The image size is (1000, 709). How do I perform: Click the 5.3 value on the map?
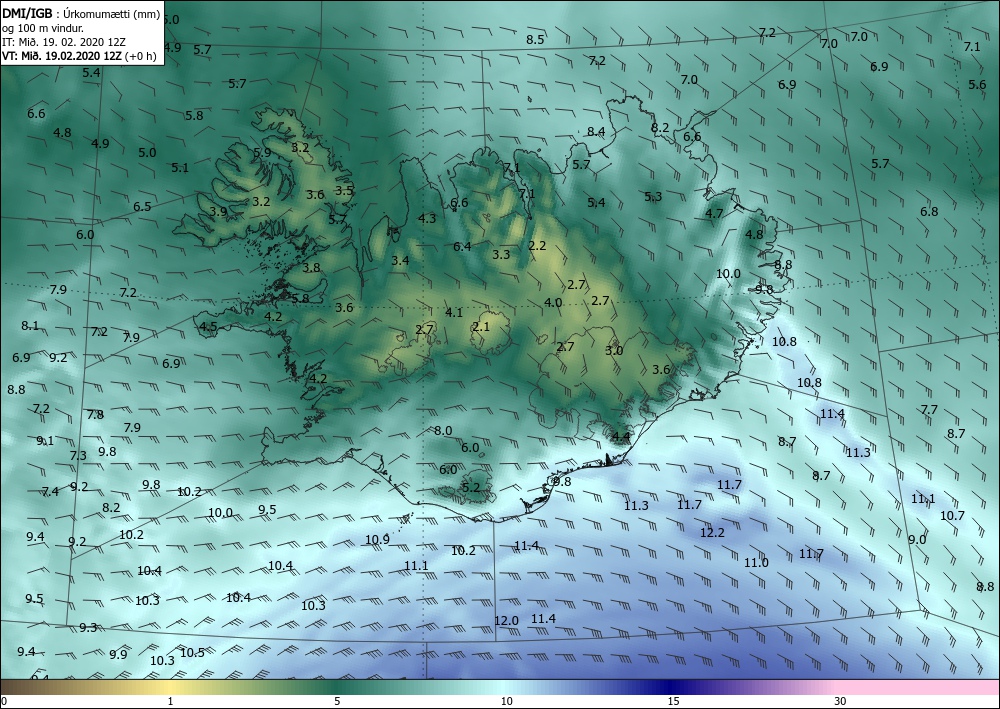click(x=653, y=197)
